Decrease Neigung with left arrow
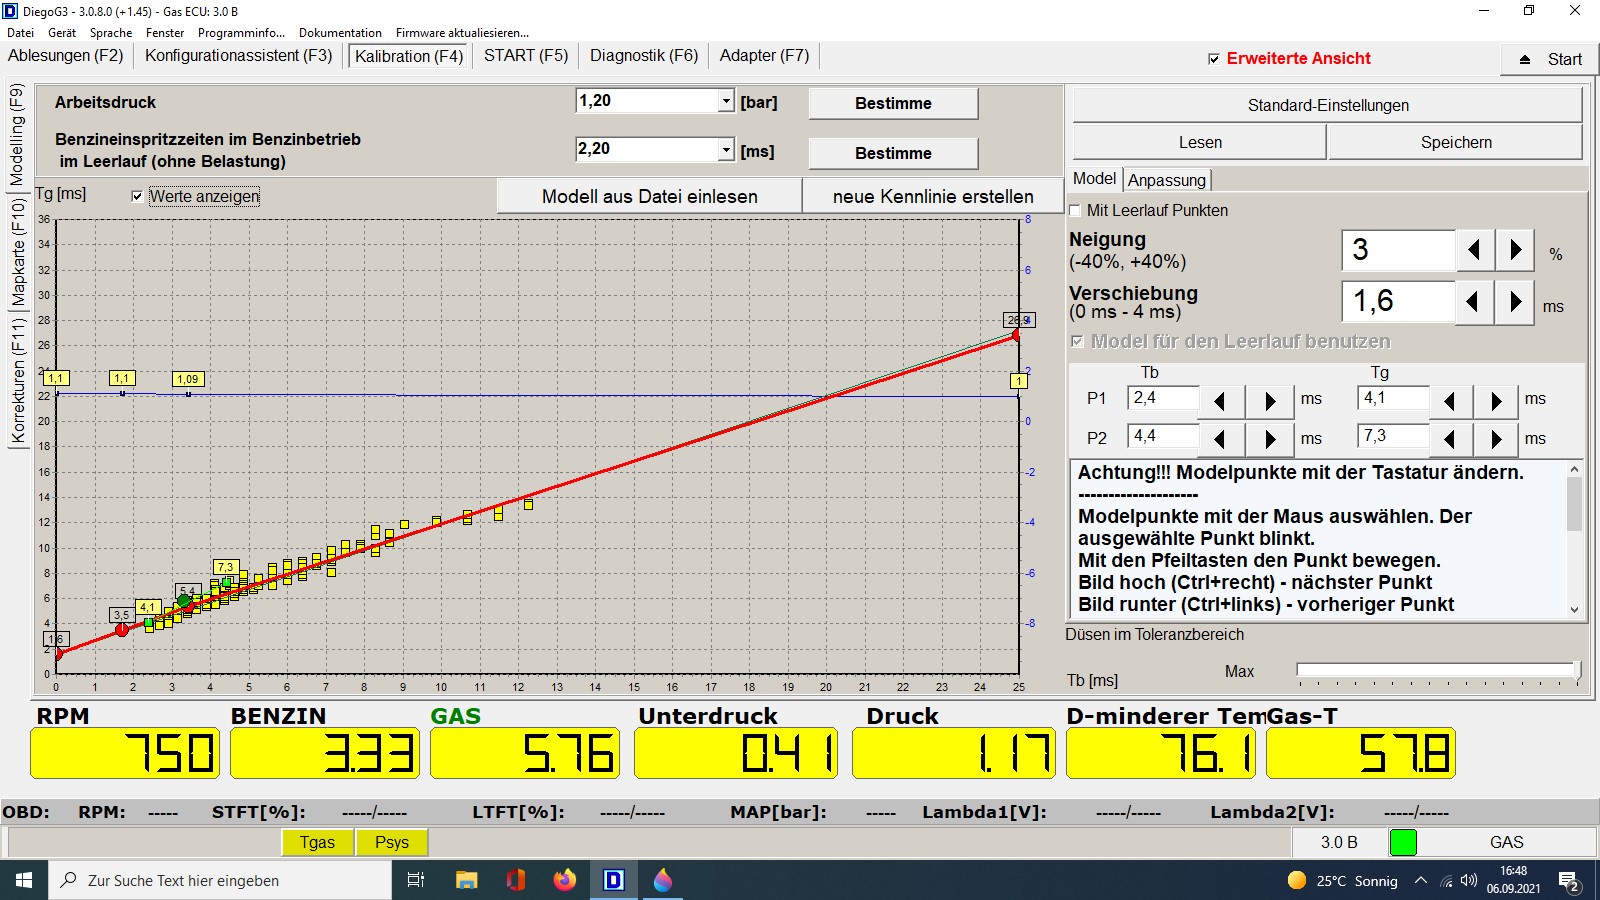 pyautogui.click(x=1474, y=250)
